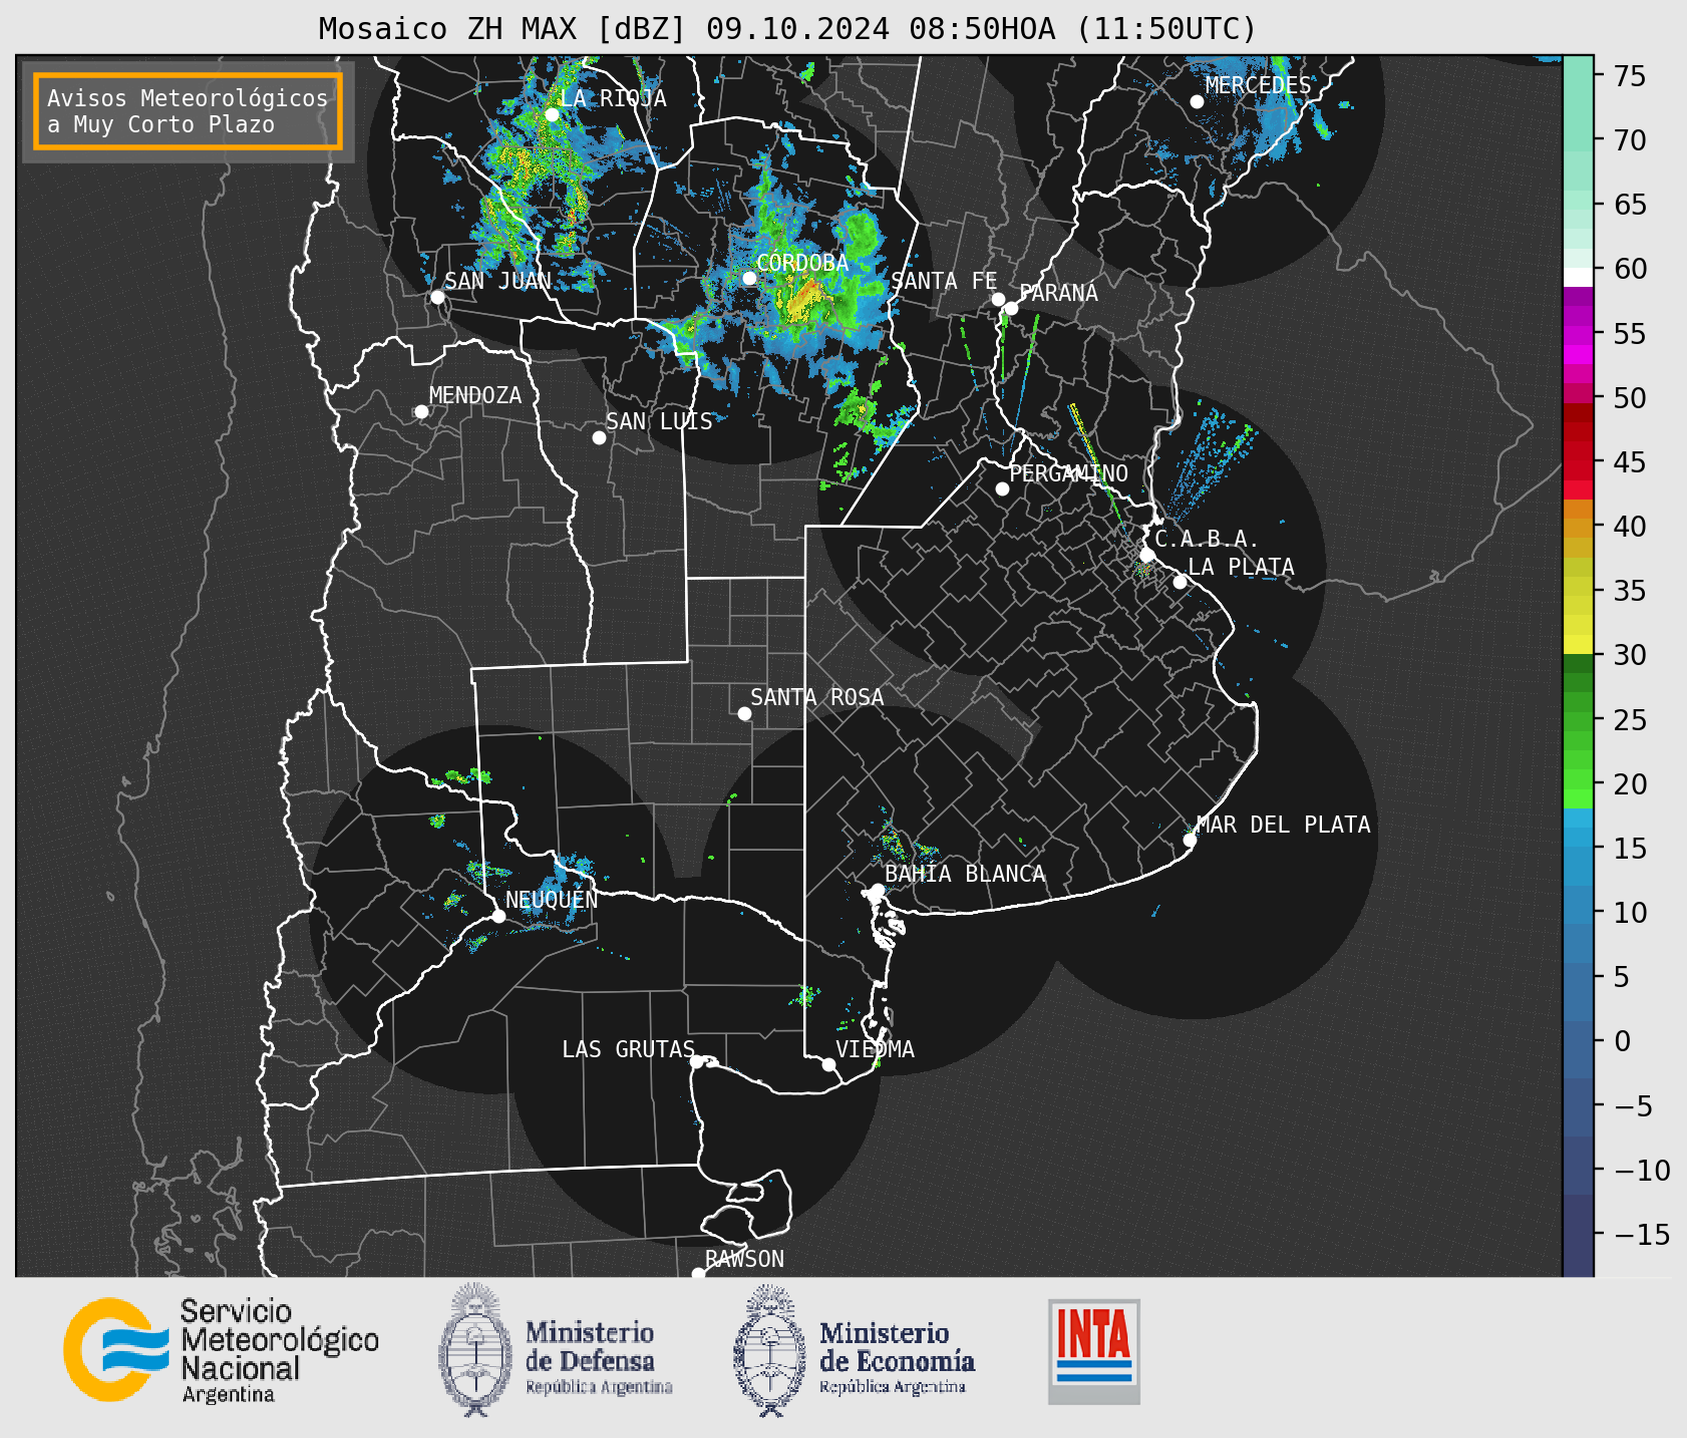Select the Mercedes city marker
Screen dimensions: 1687x1438
pyautogui.click(x=1196, y=102)
